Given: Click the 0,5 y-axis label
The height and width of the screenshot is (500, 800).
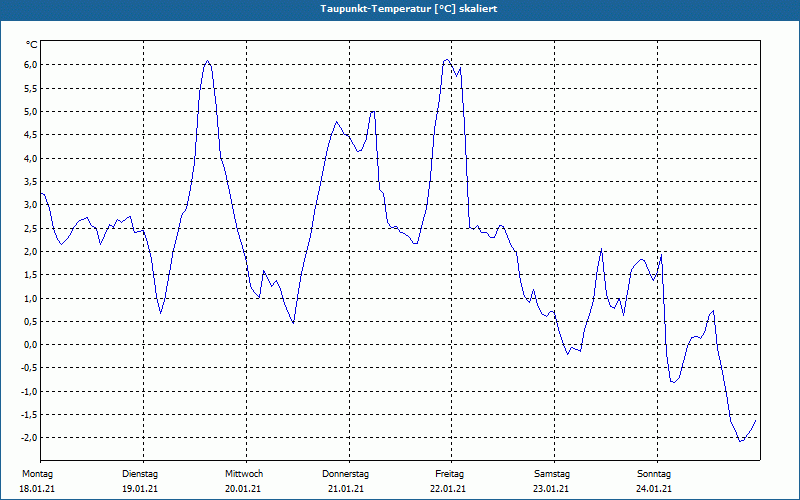Looking at the screenshot, I should pyautogui.click(x=30, y=321).
